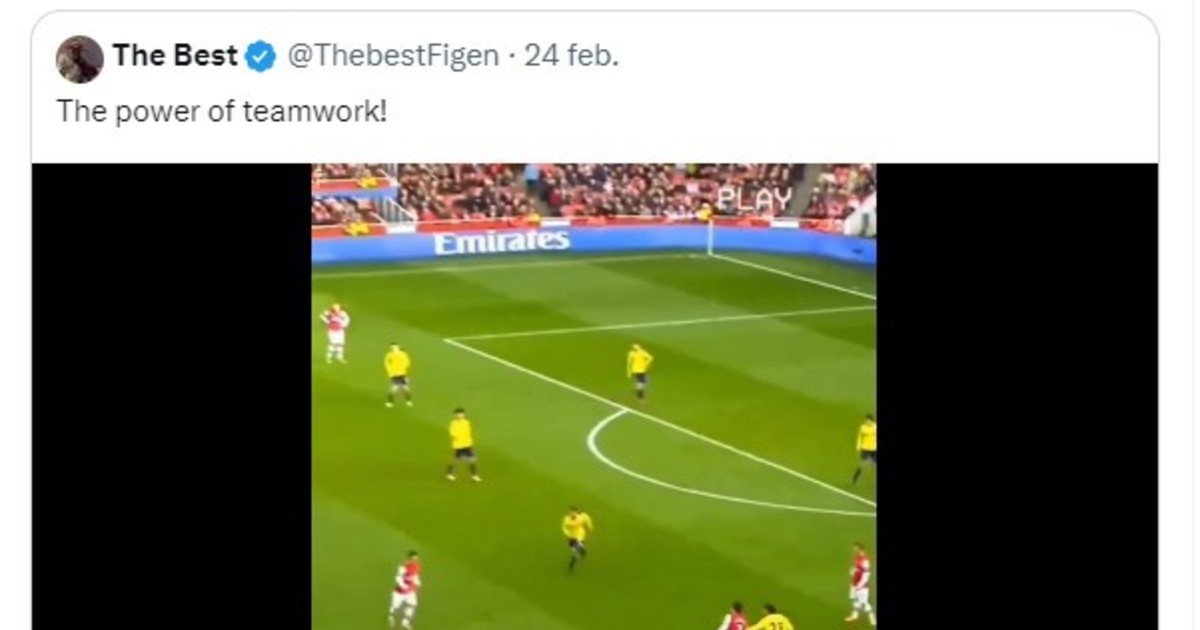Click the yellow player inside penalty box
The height and width of the screenshot is (630, 1200).
tap(639, 370)
